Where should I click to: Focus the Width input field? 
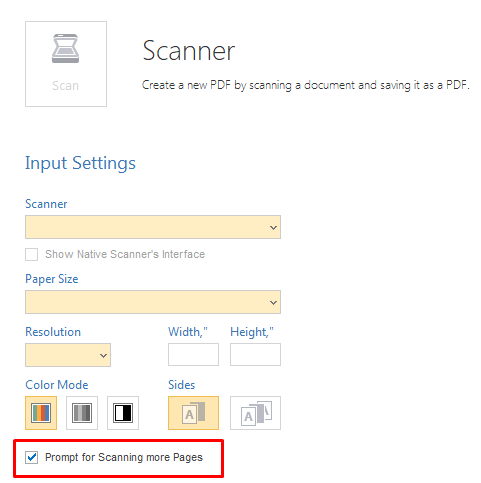click(x=193, y=354)
